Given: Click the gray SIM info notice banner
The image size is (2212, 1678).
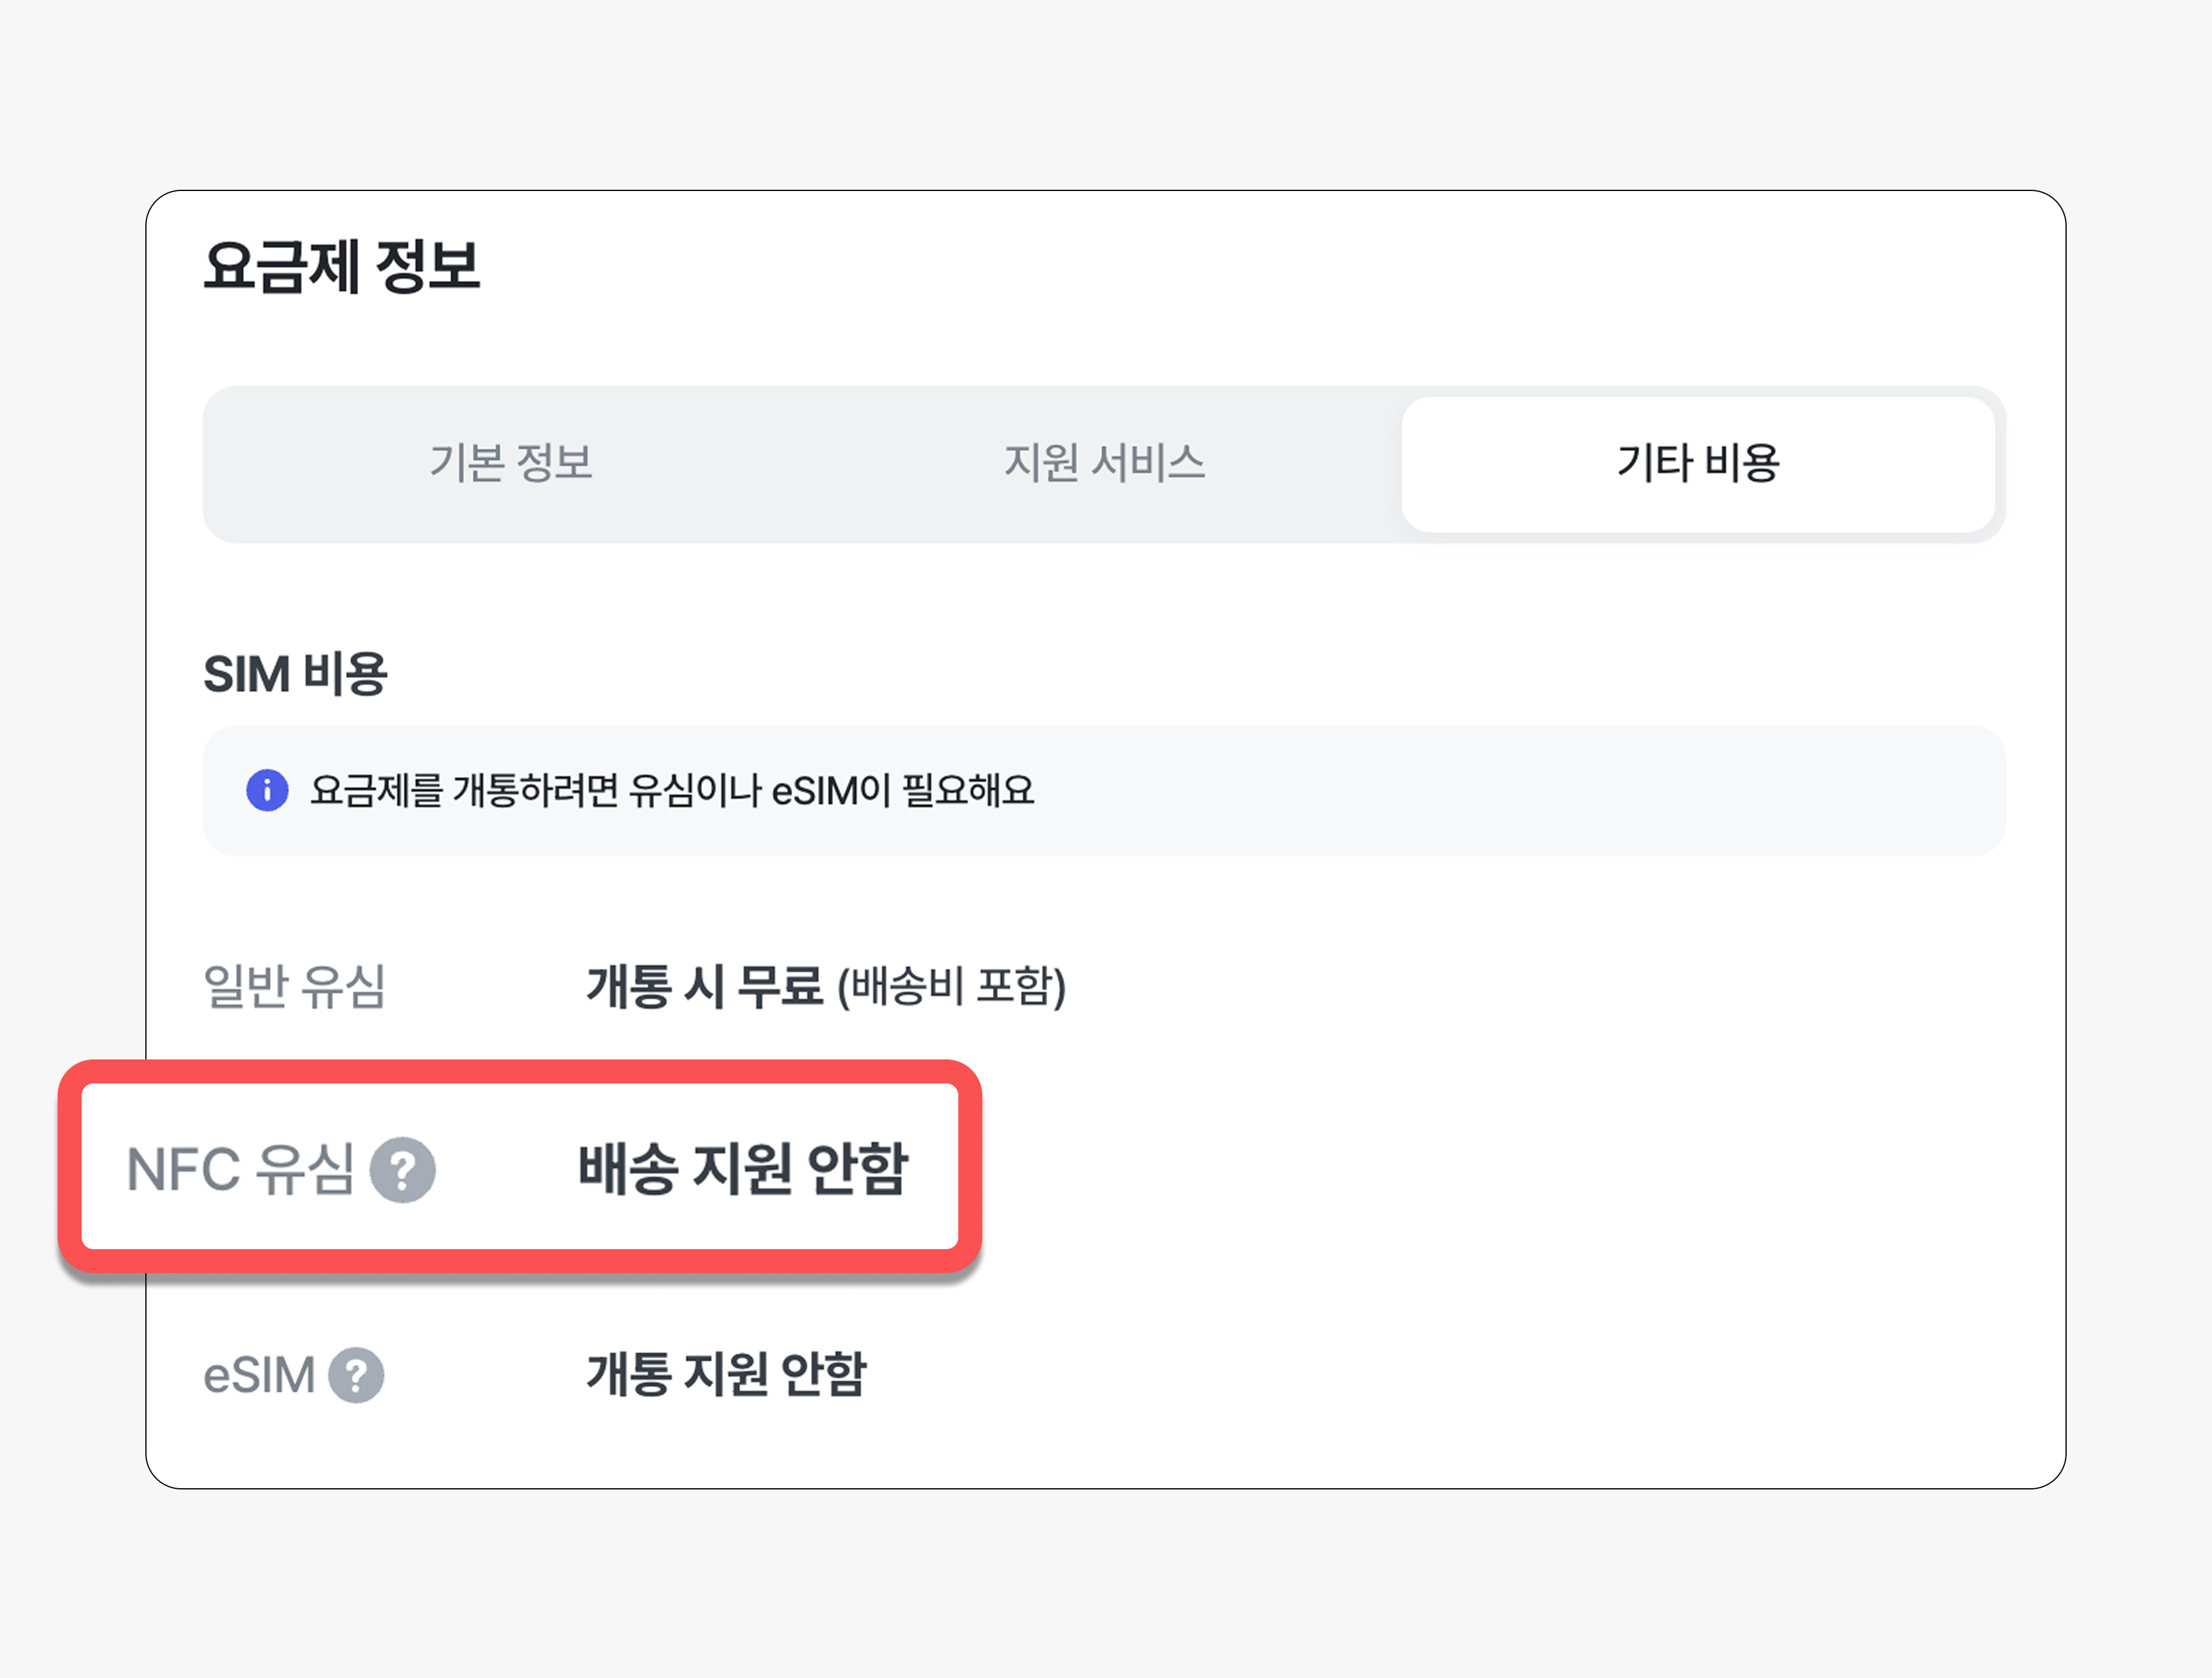Looking at the screenshot, I should point(1104,790).
